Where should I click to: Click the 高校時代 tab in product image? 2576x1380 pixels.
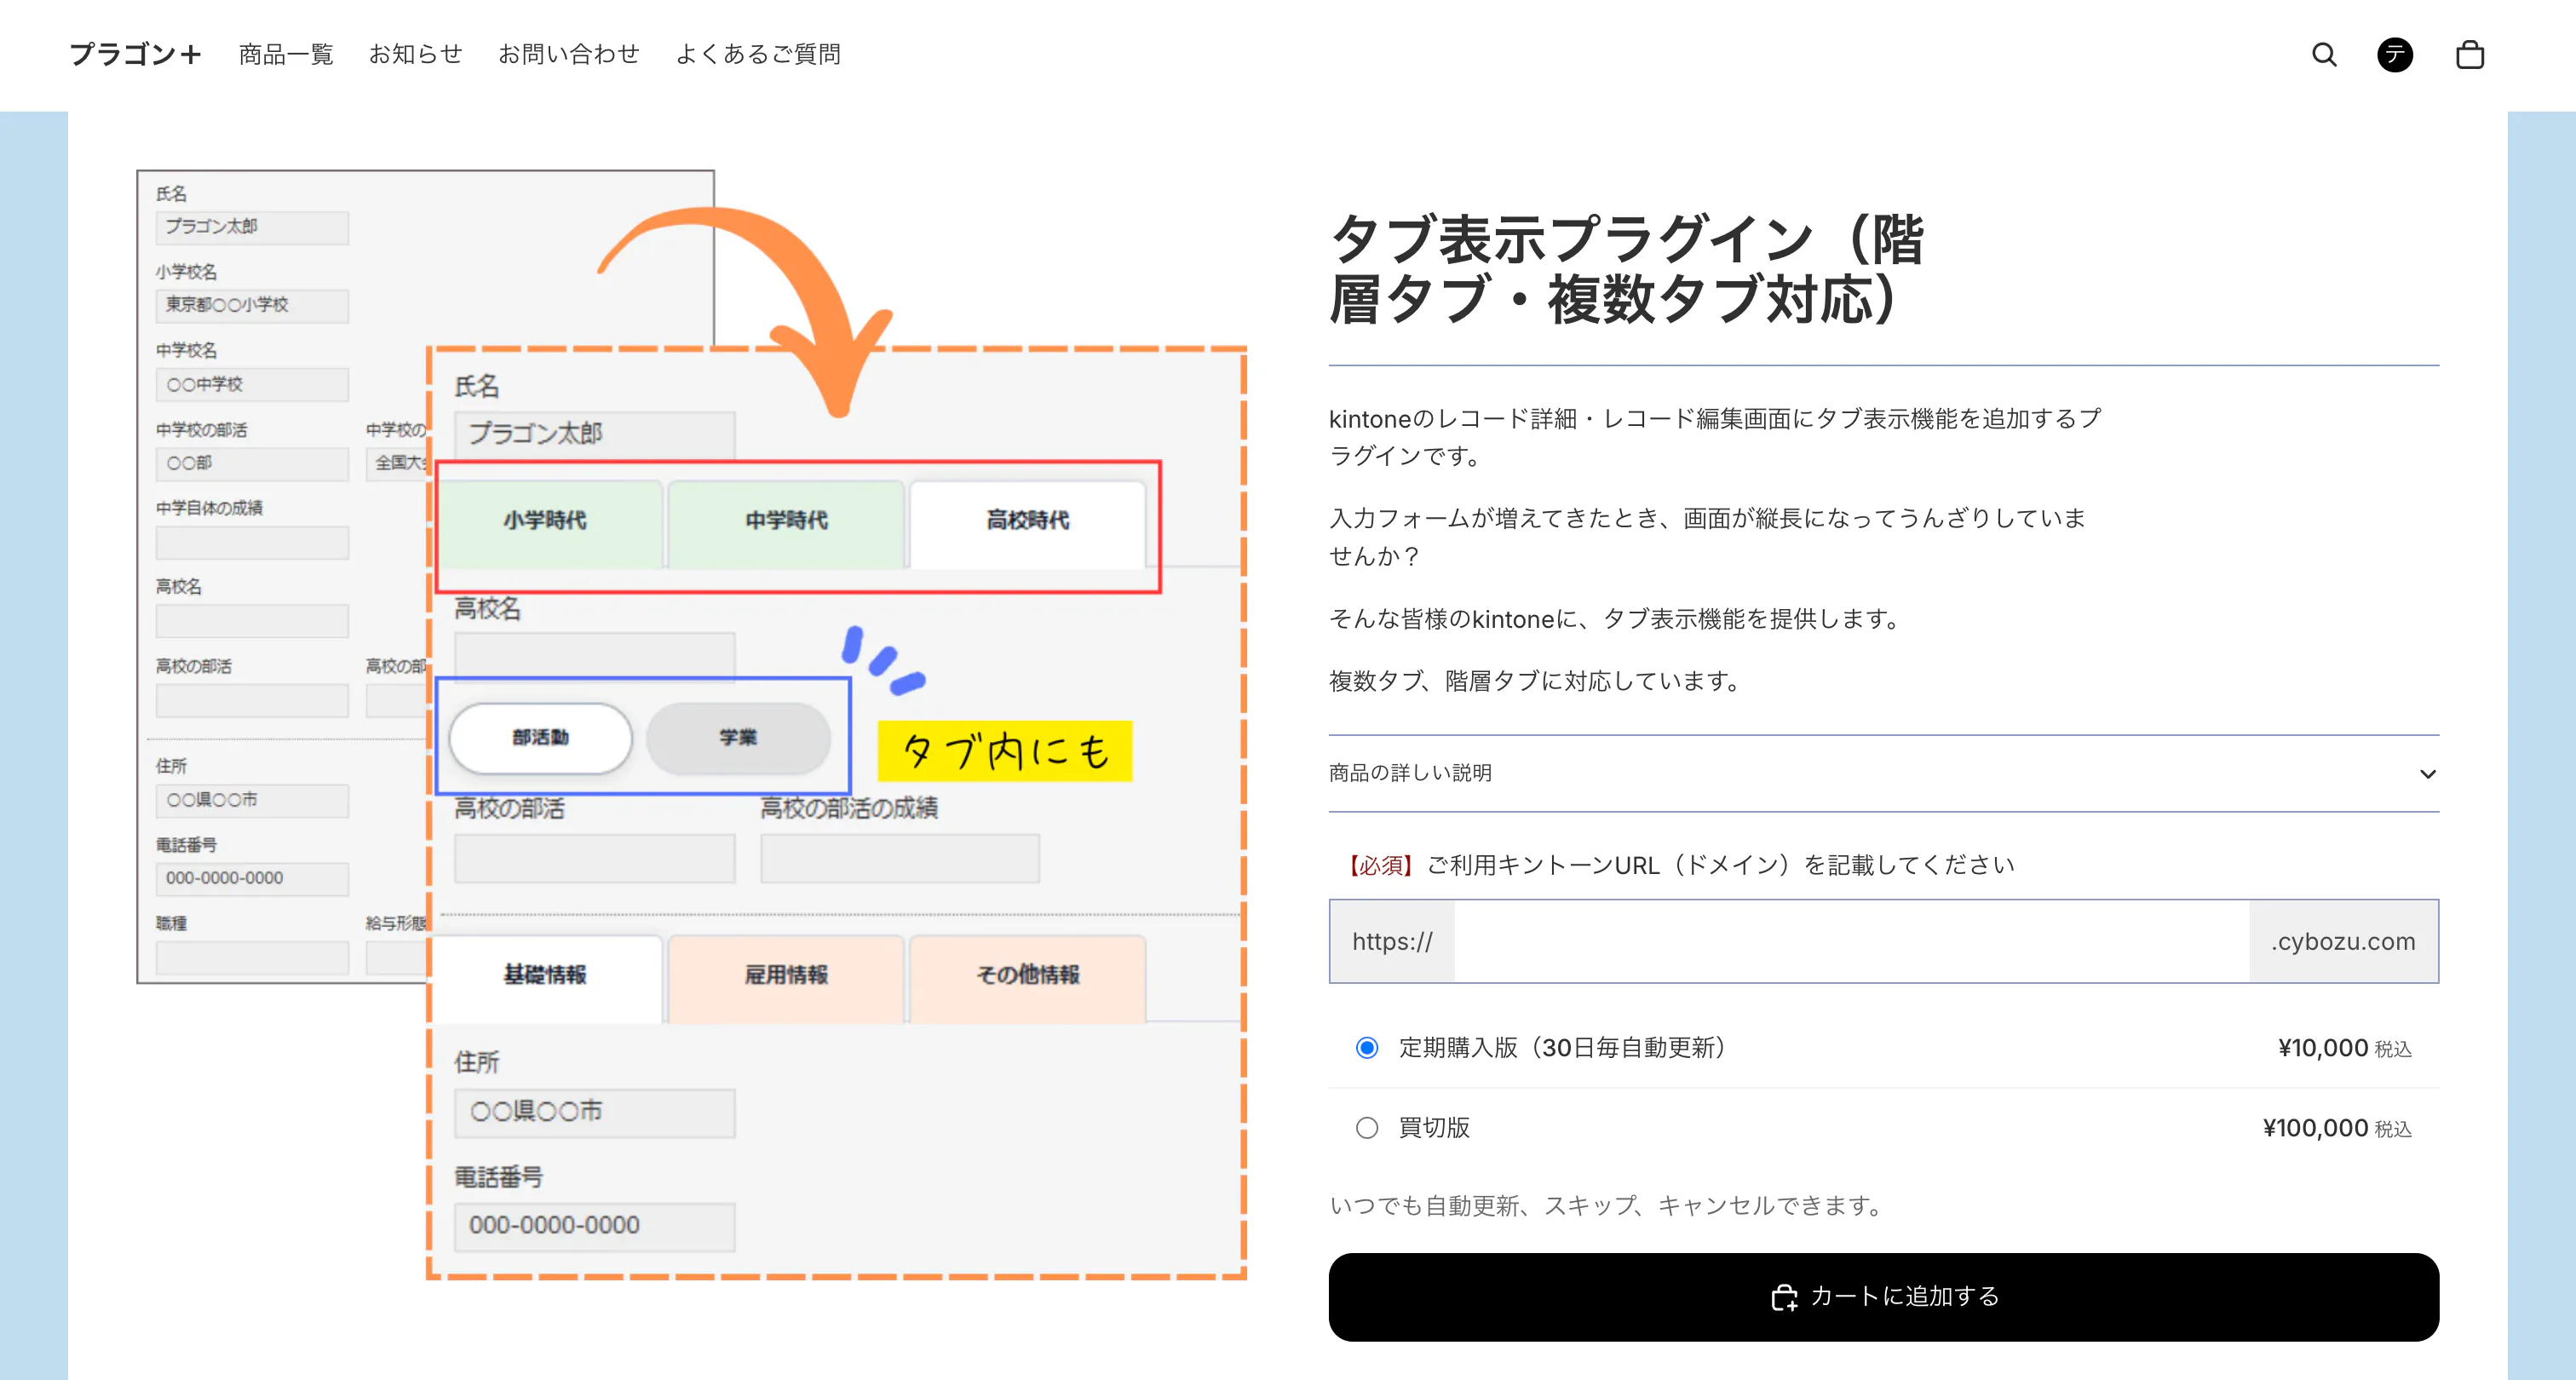click(1027, 520)
